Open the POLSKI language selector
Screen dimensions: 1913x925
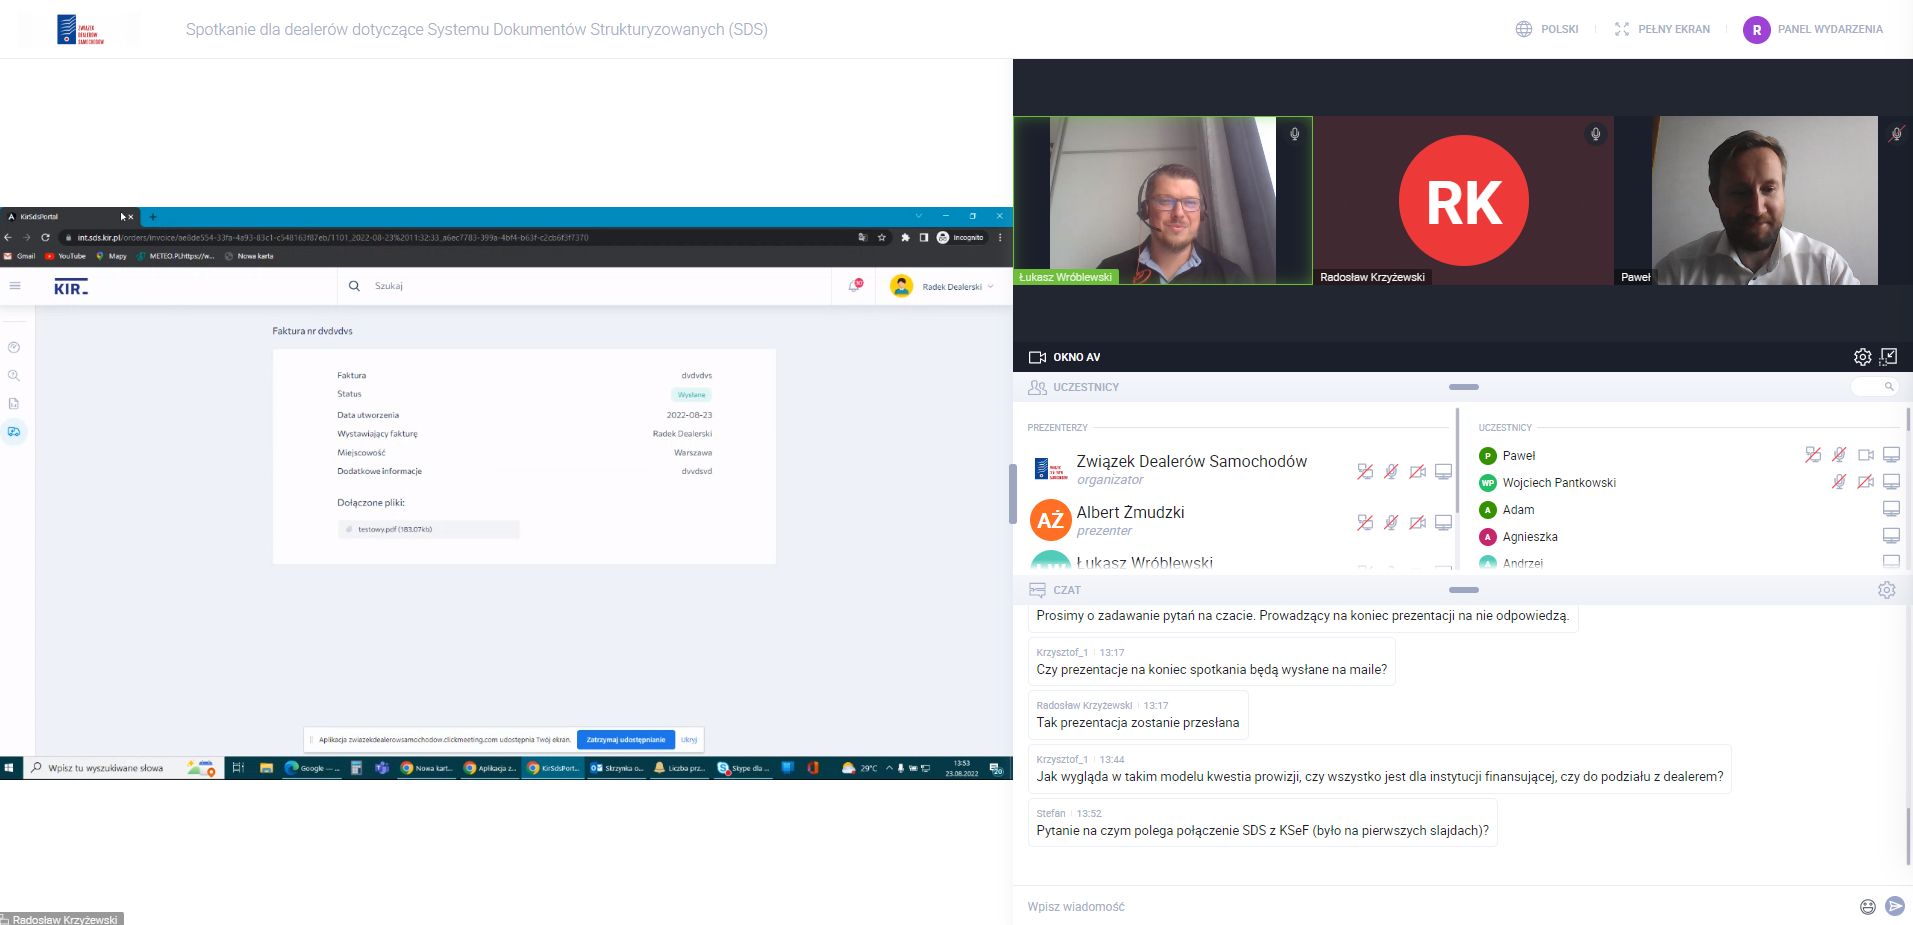pyautogui.click(x=1547, y=29)
